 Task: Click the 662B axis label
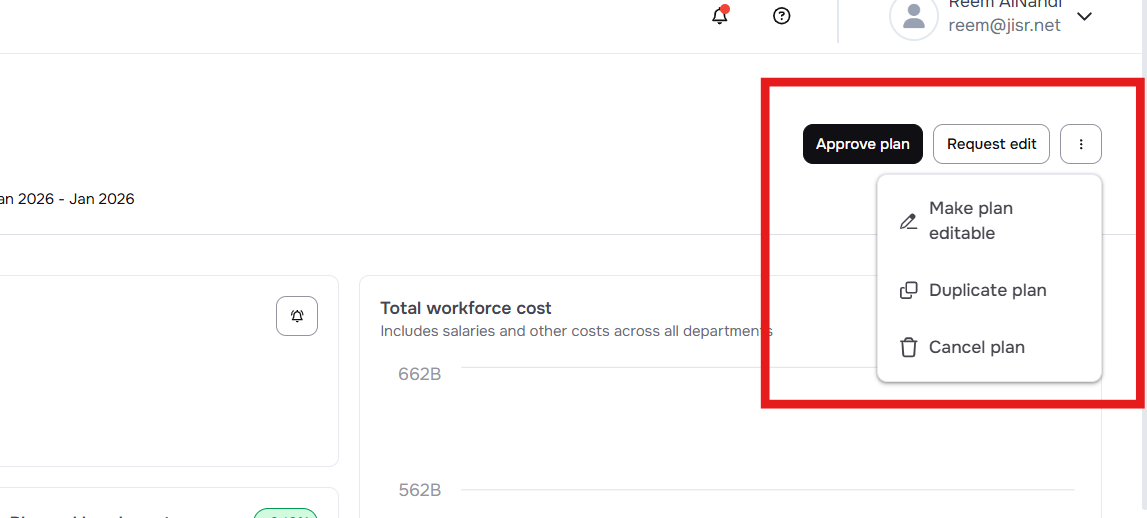[x=419, y=374]
